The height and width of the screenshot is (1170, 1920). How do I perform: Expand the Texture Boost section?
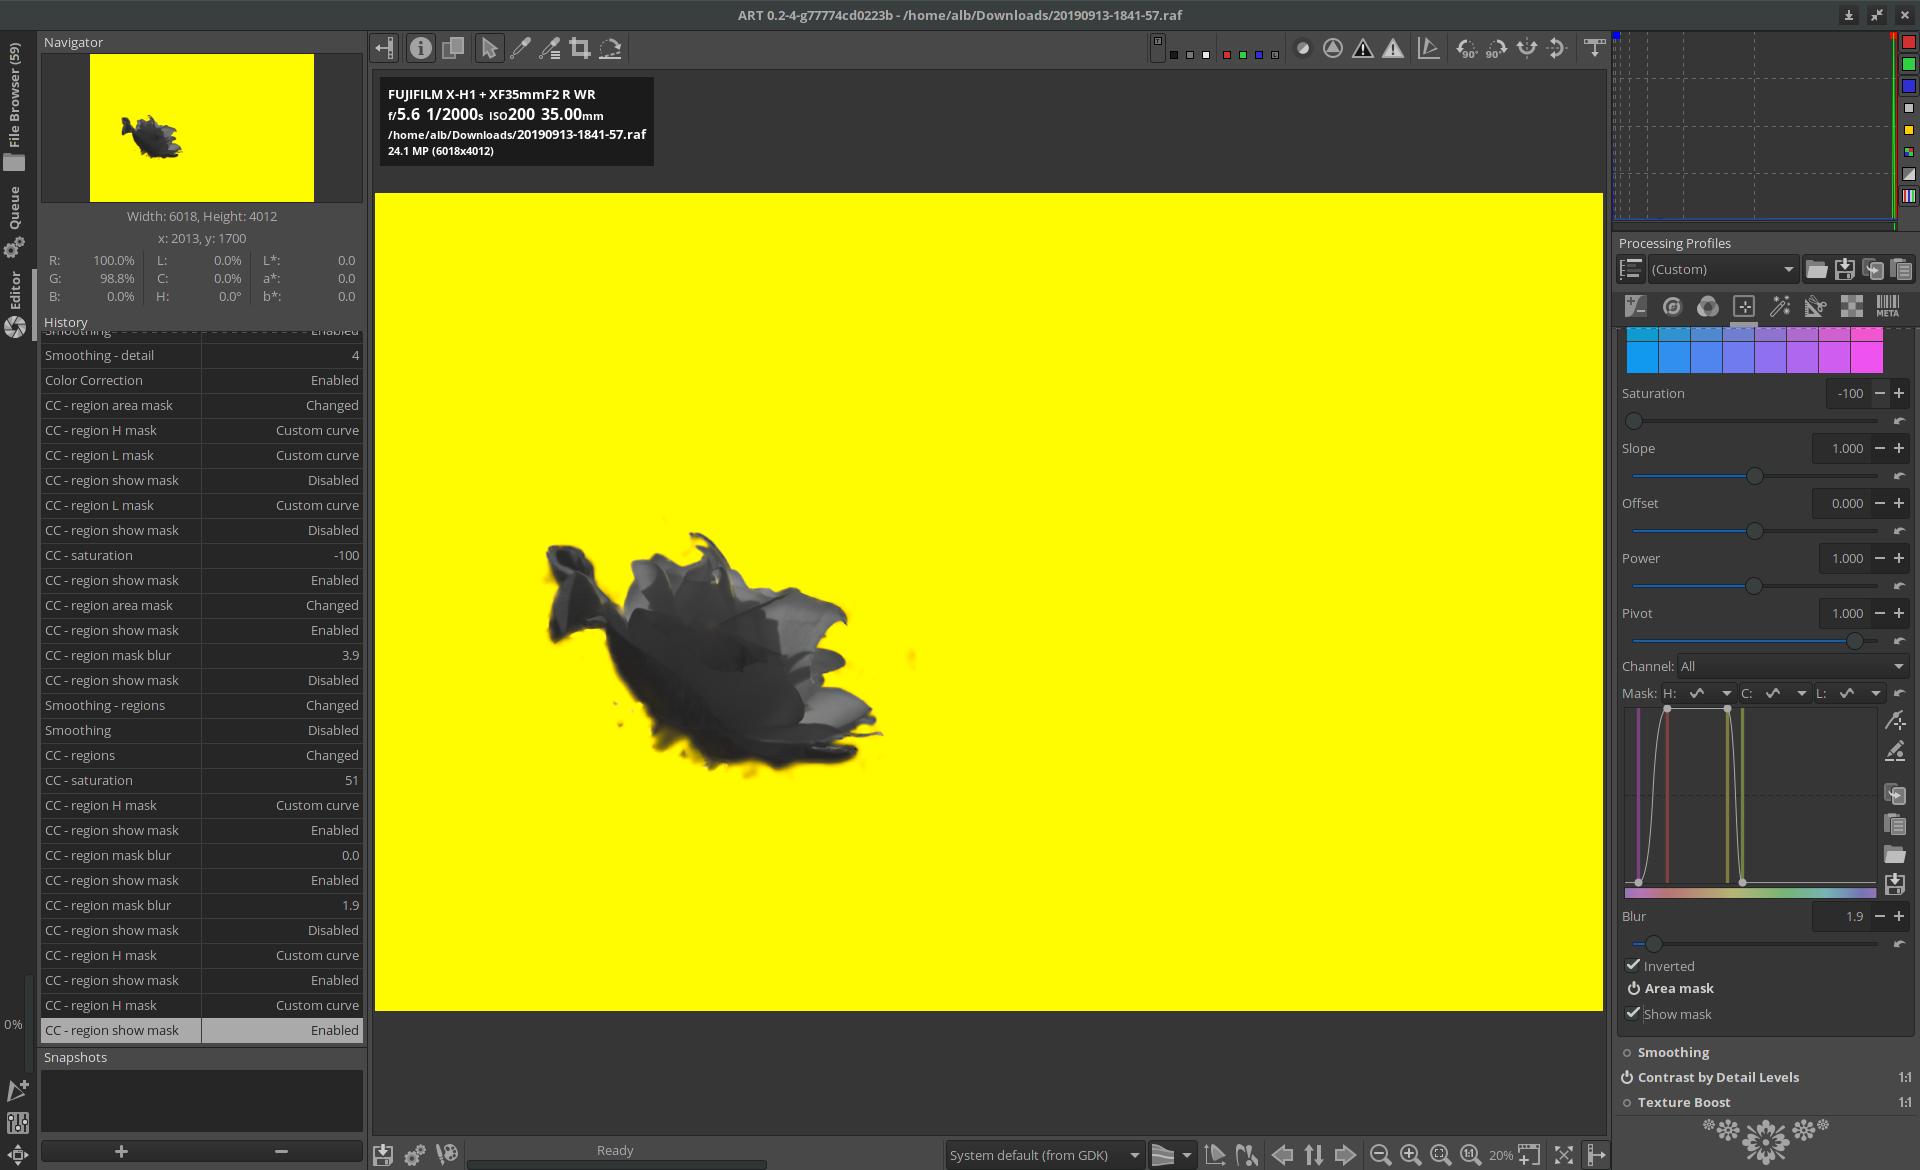point(1684,1102)
